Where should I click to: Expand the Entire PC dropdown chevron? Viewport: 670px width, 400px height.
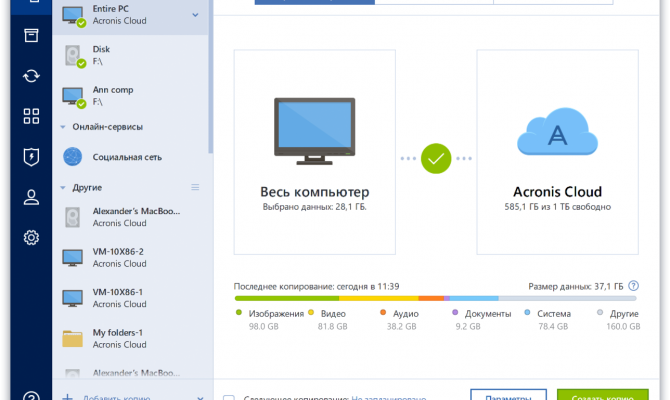click(x=195, y=15)
